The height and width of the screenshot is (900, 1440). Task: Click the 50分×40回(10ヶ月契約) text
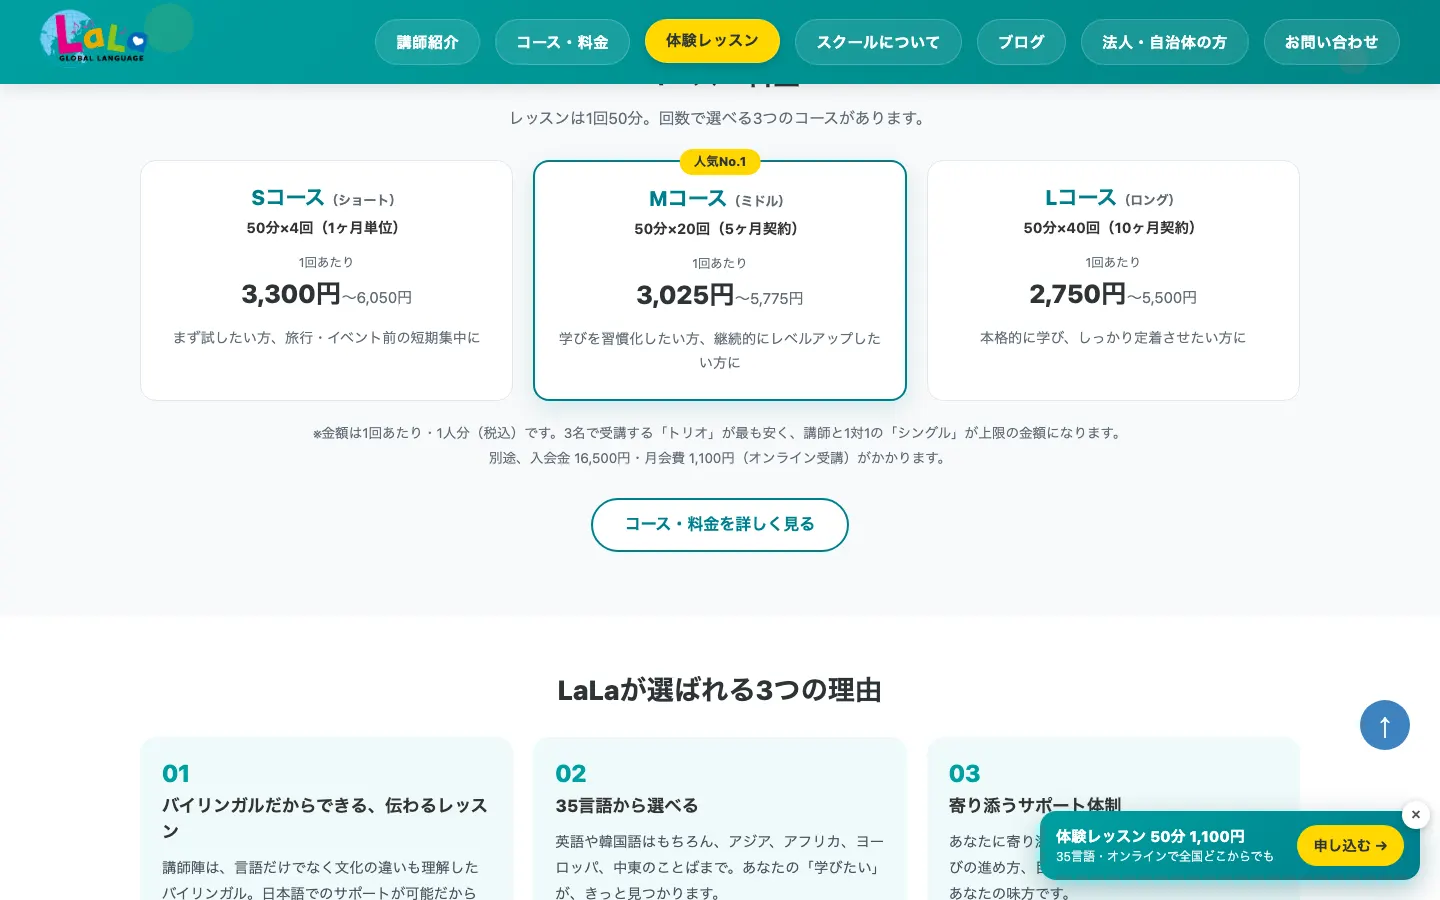point(1112,228)
